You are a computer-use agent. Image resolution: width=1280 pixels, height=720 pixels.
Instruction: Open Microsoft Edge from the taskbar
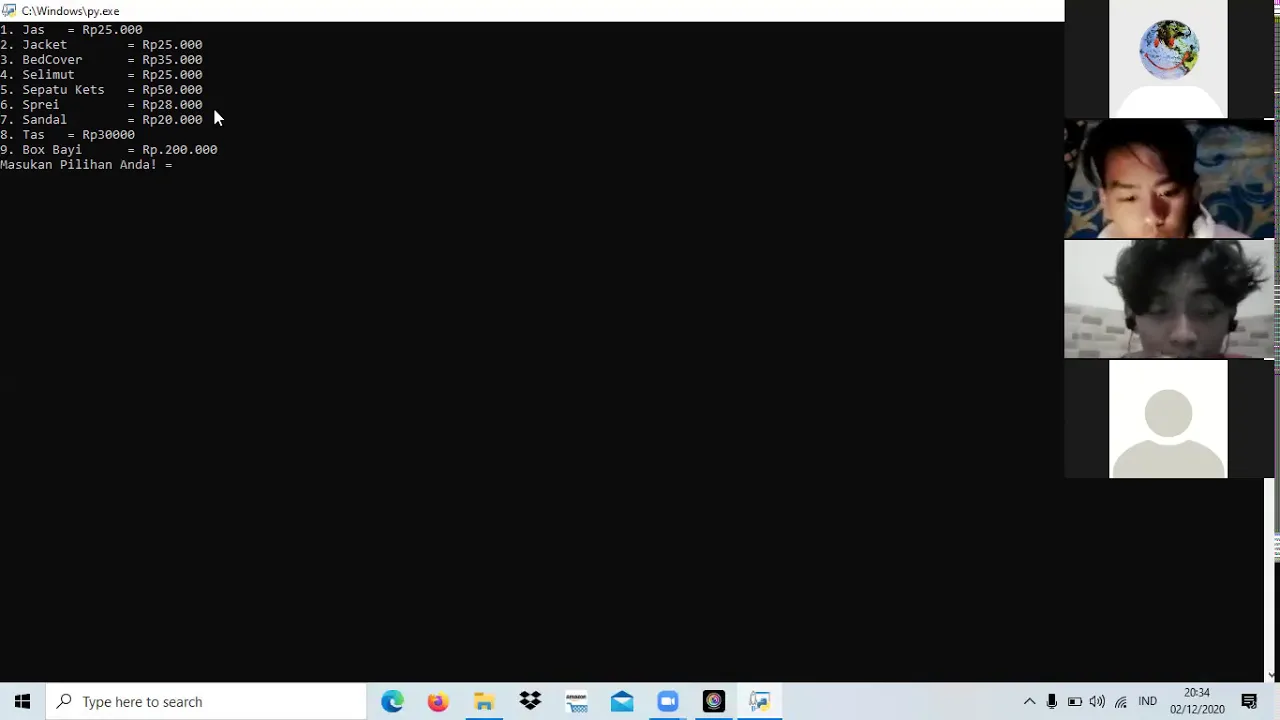[392, 702]
